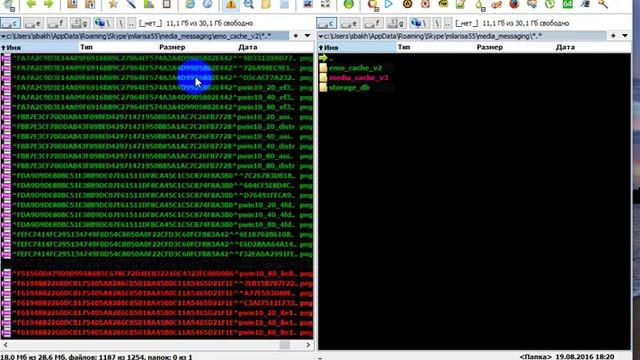
Task: Click left panel scrollbar left arrow
Action: point(6,345)
